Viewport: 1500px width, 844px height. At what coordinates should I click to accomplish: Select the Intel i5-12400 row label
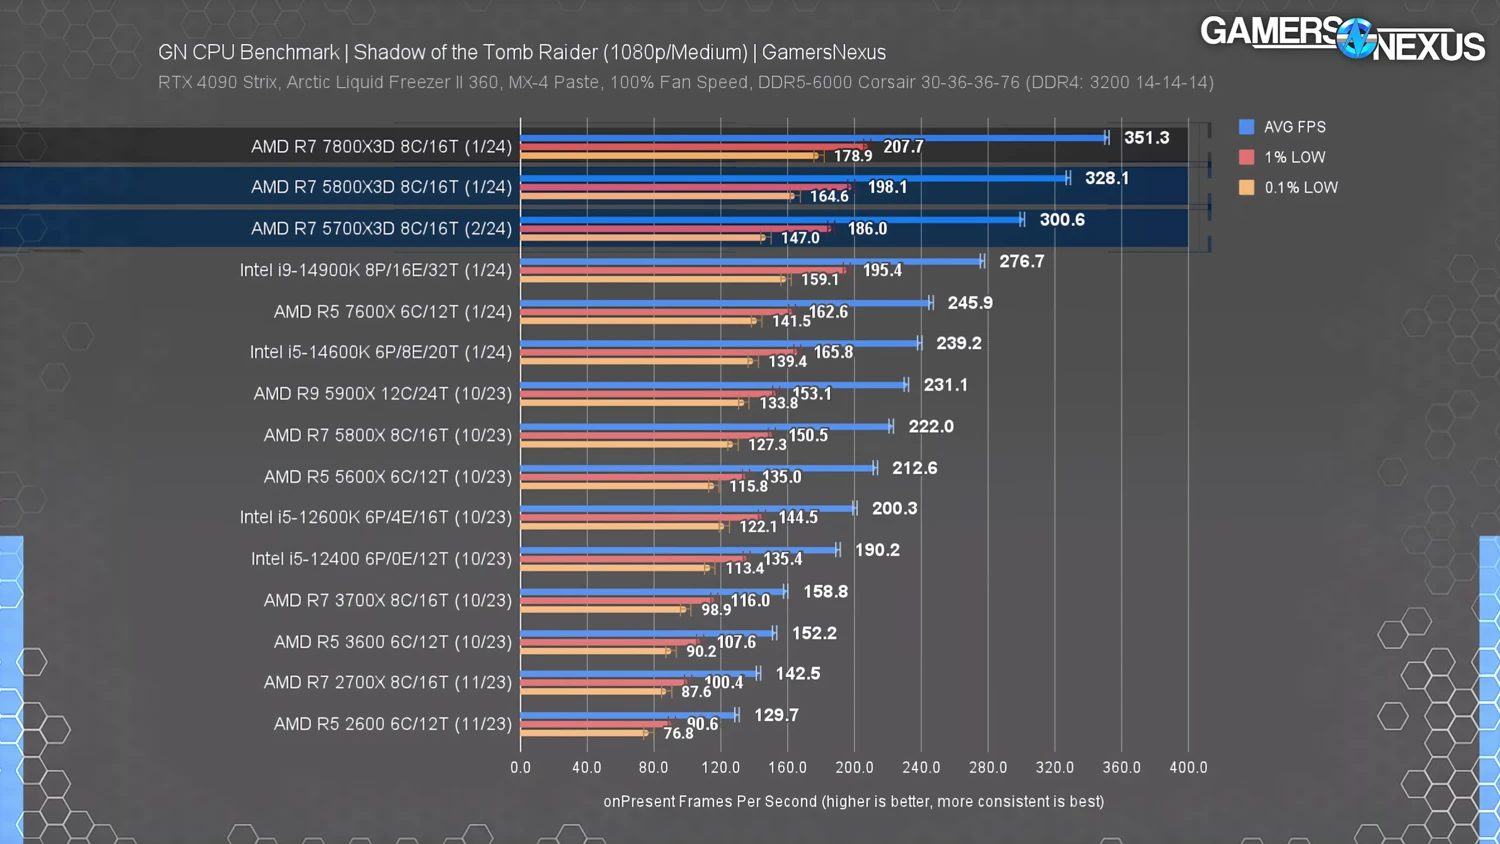pos(381,559)
